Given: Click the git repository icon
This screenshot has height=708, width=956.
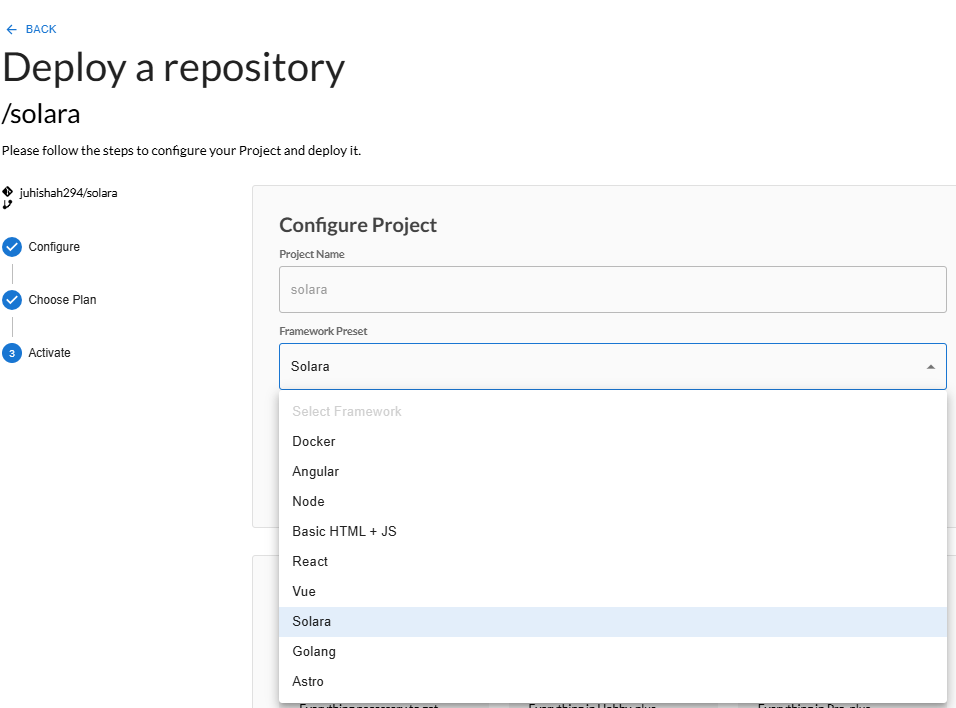Looking at the screenshot, I should click(x=8, y=191).
